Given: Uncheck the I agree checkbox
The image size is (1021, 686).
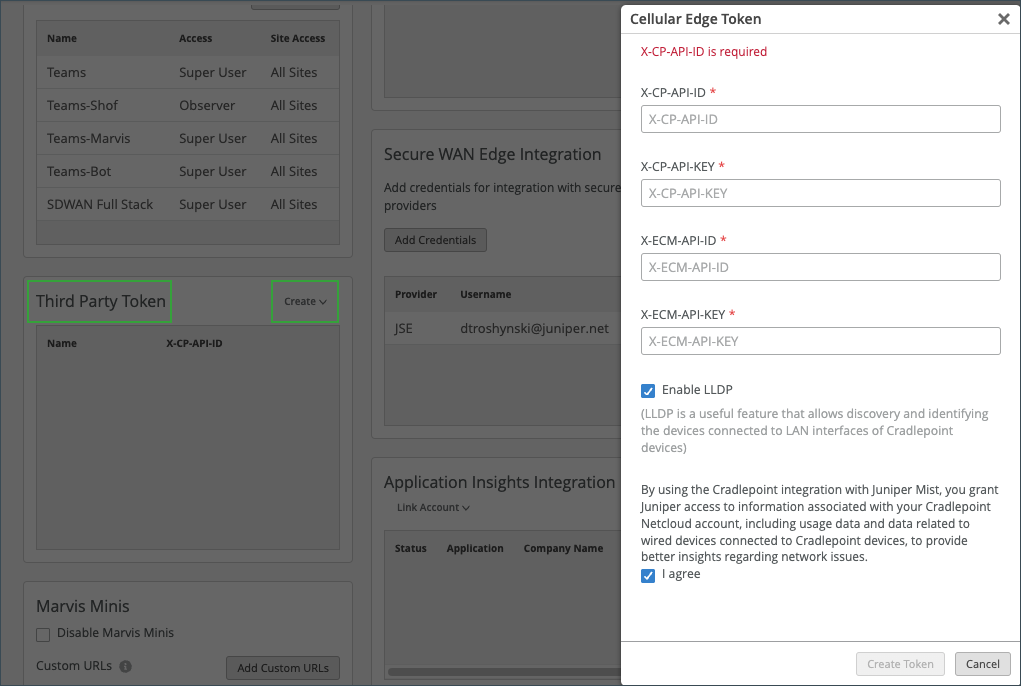Looking at the screenshot, I should coord(648,575).
